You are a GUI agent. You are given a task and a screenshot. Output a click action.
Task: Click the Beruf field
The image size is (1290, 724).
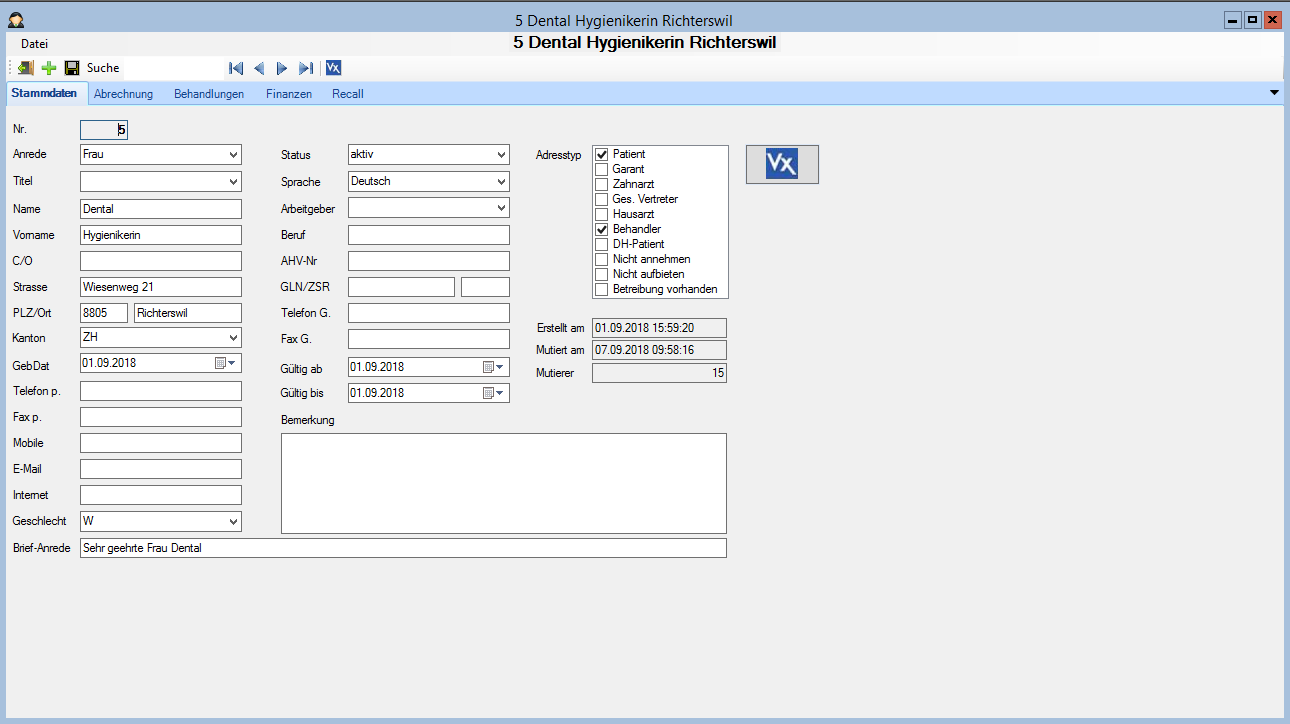click(429, 235)
